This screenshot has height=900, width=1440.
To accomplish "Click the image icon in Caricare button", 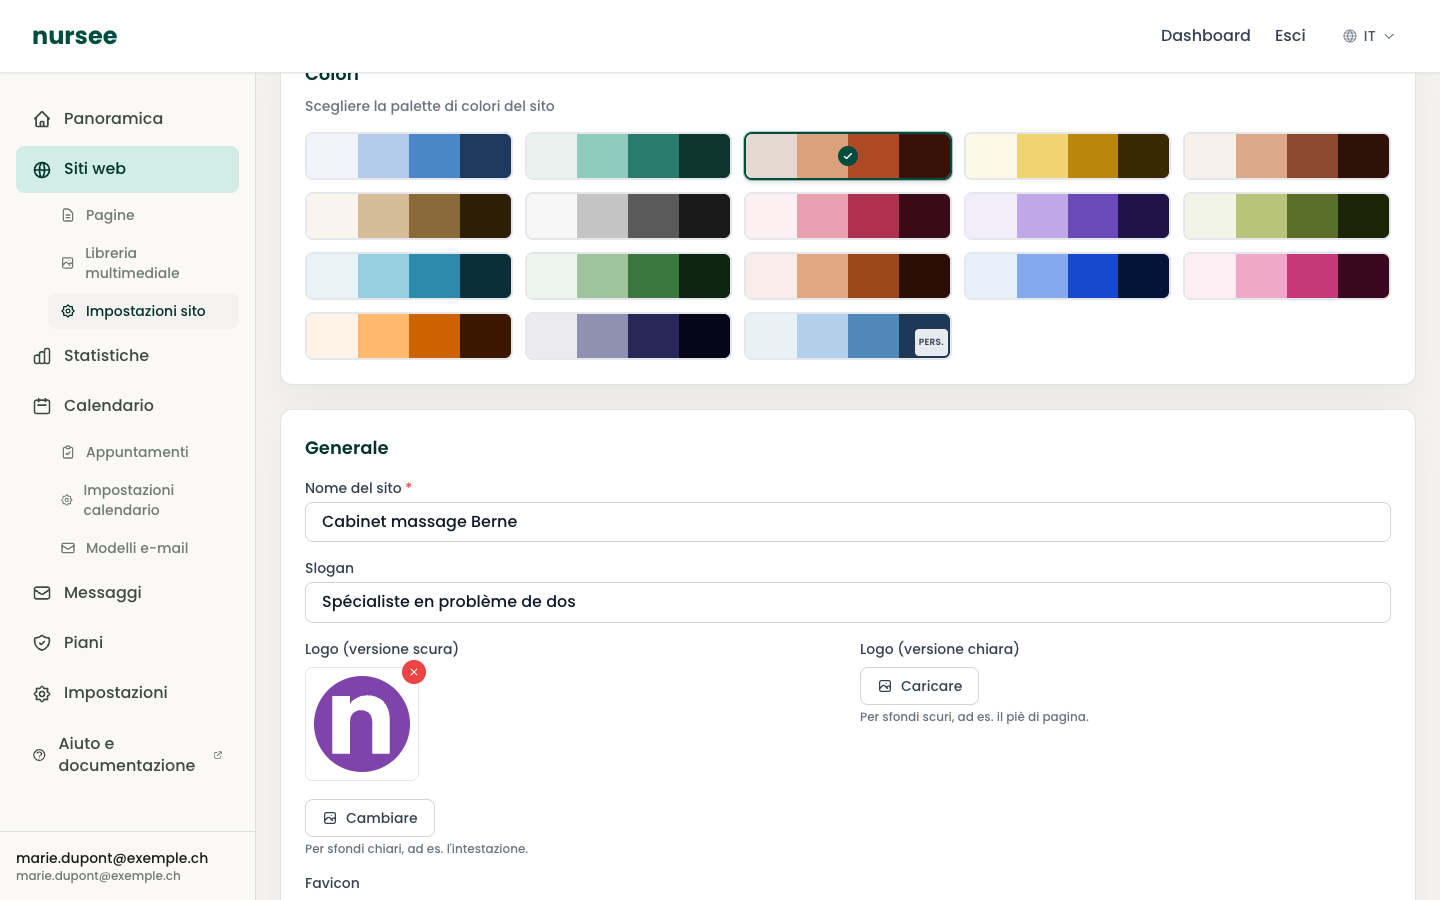I will click(x=885, y=686).
